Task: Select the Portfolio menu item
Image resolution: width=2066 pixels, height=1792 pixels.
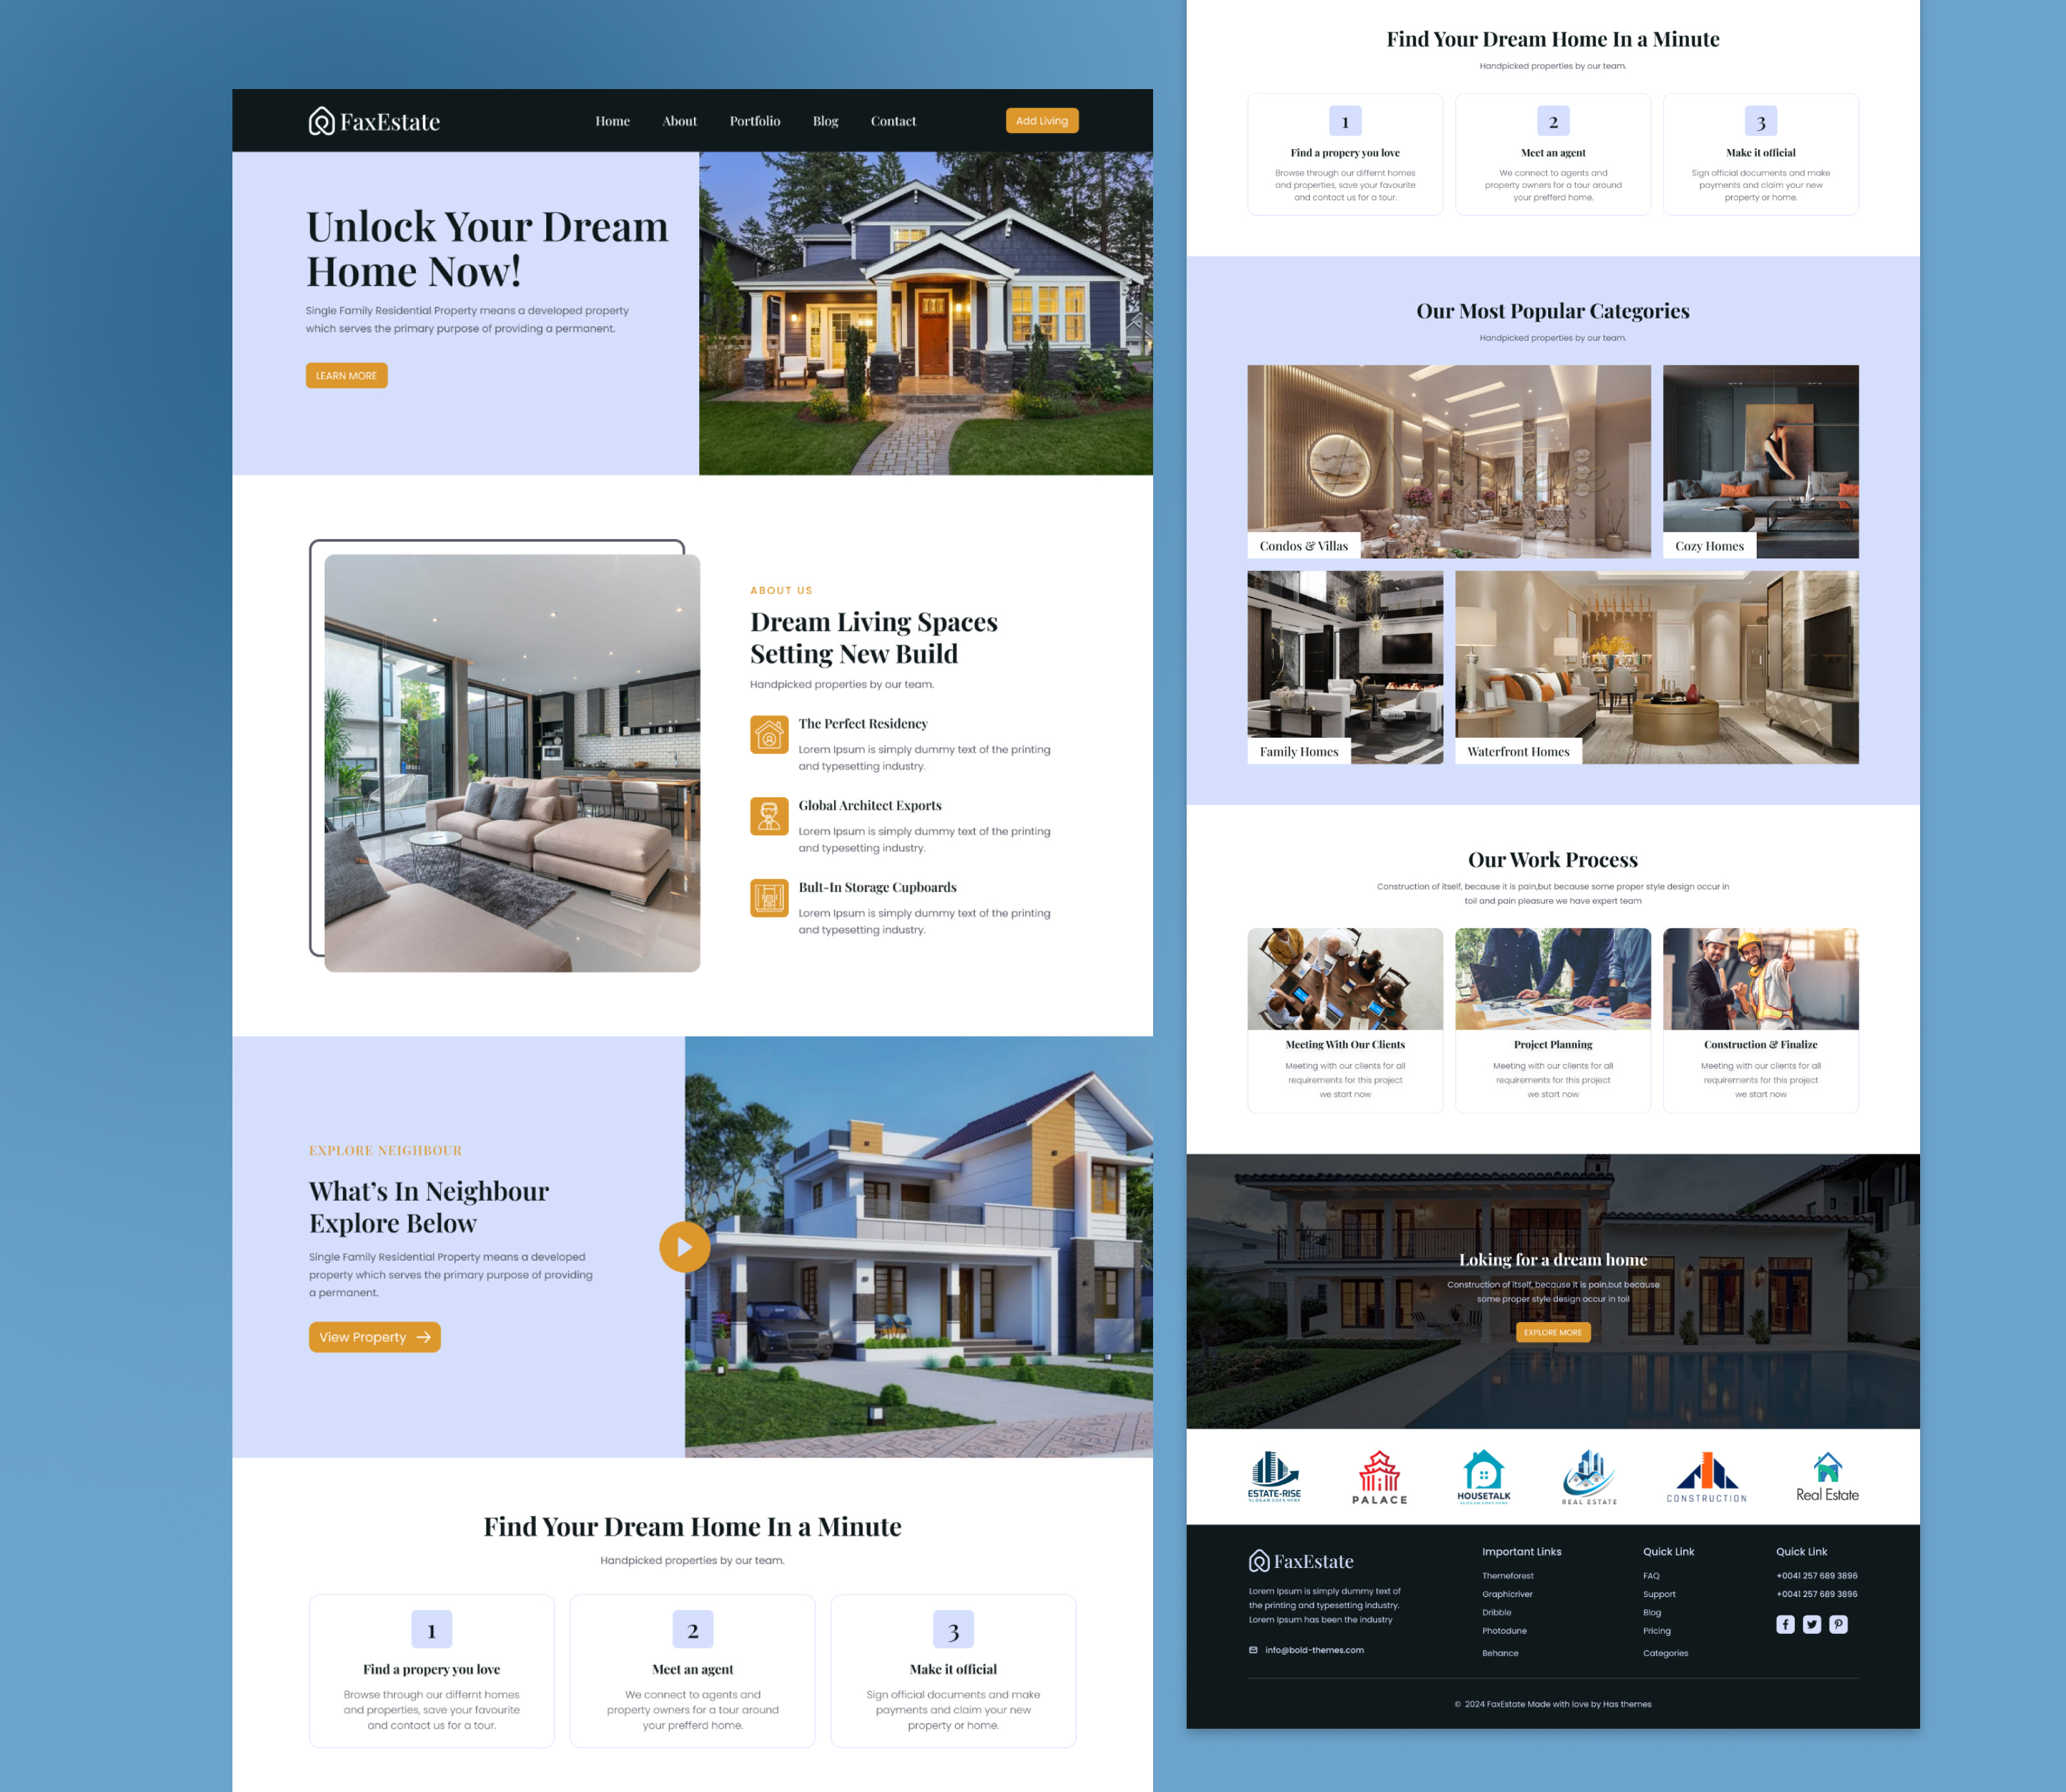Action: [753, 119]
